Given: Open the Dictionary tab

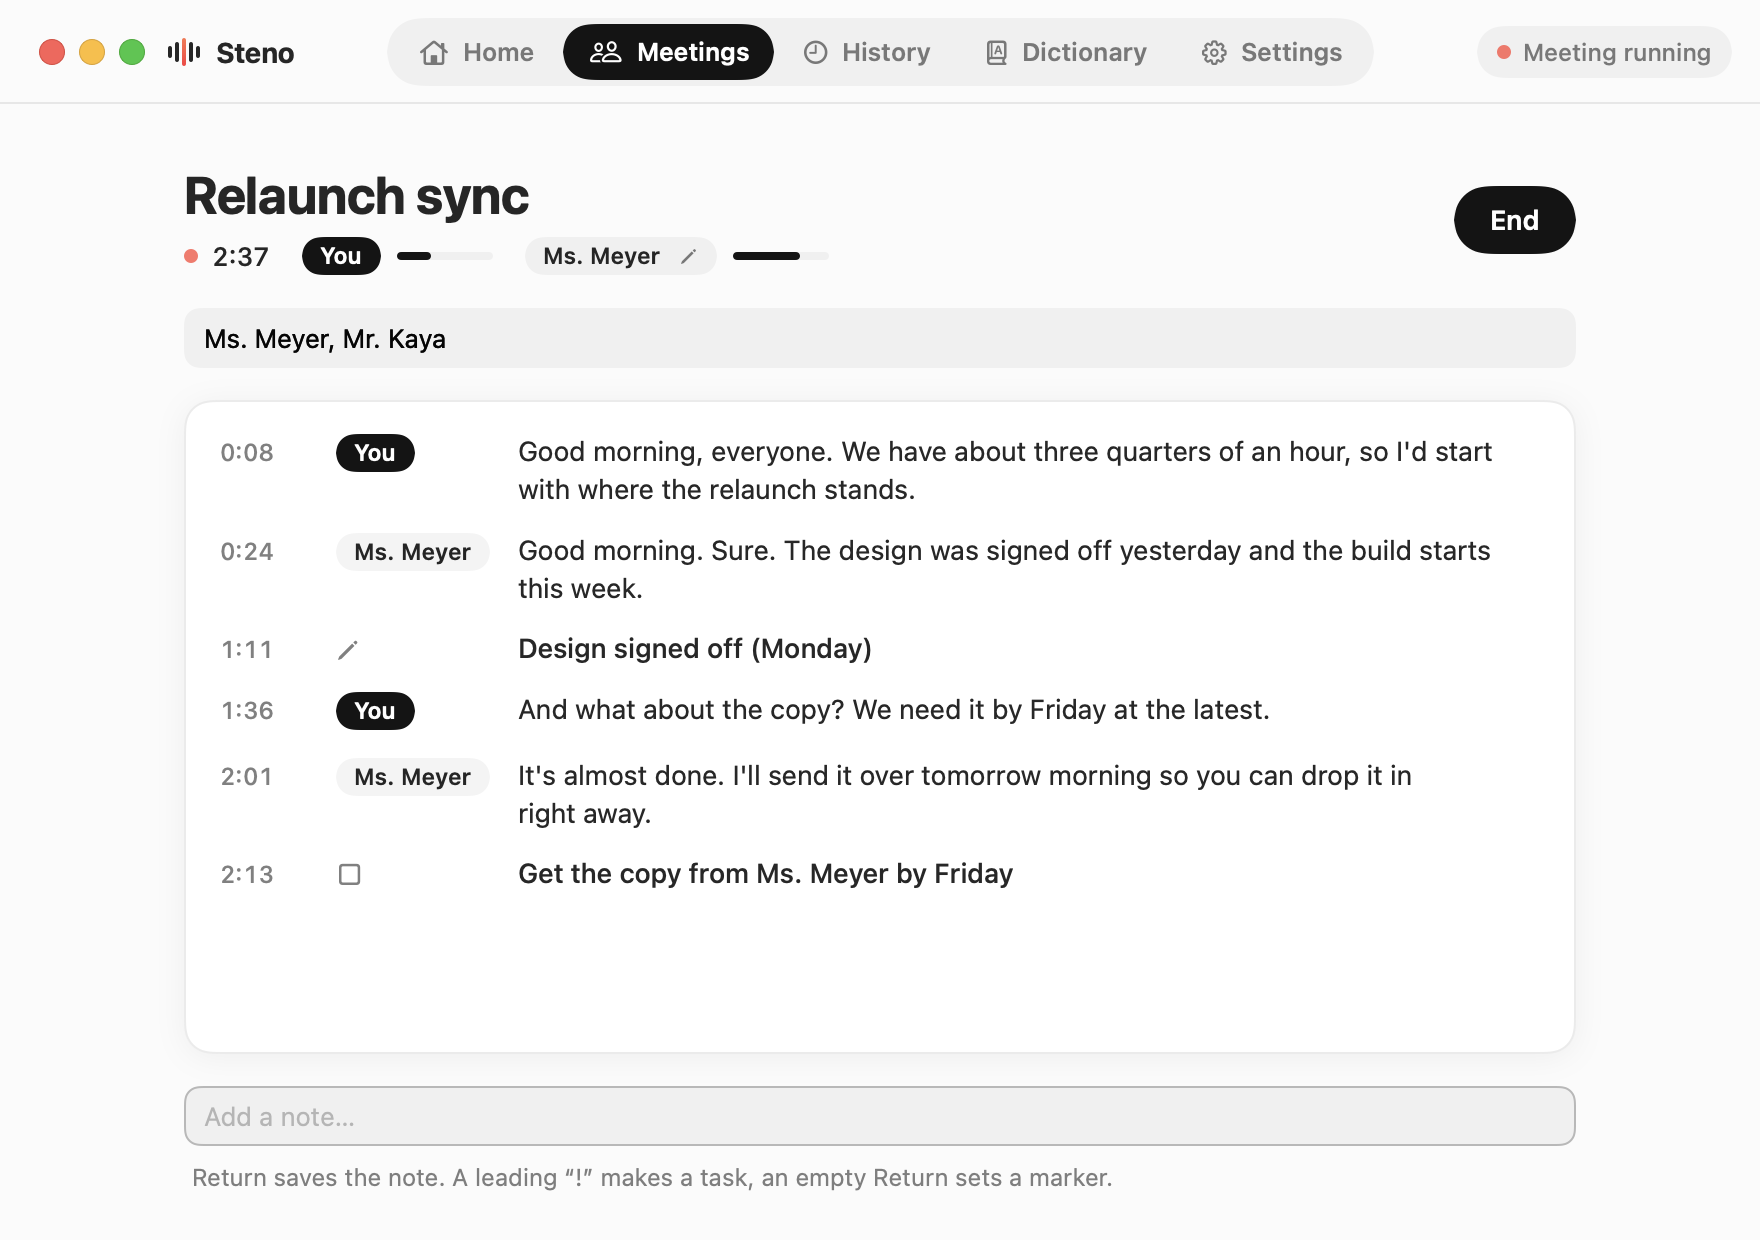Looking at the screenshot, I should [x=1065, y=52].
